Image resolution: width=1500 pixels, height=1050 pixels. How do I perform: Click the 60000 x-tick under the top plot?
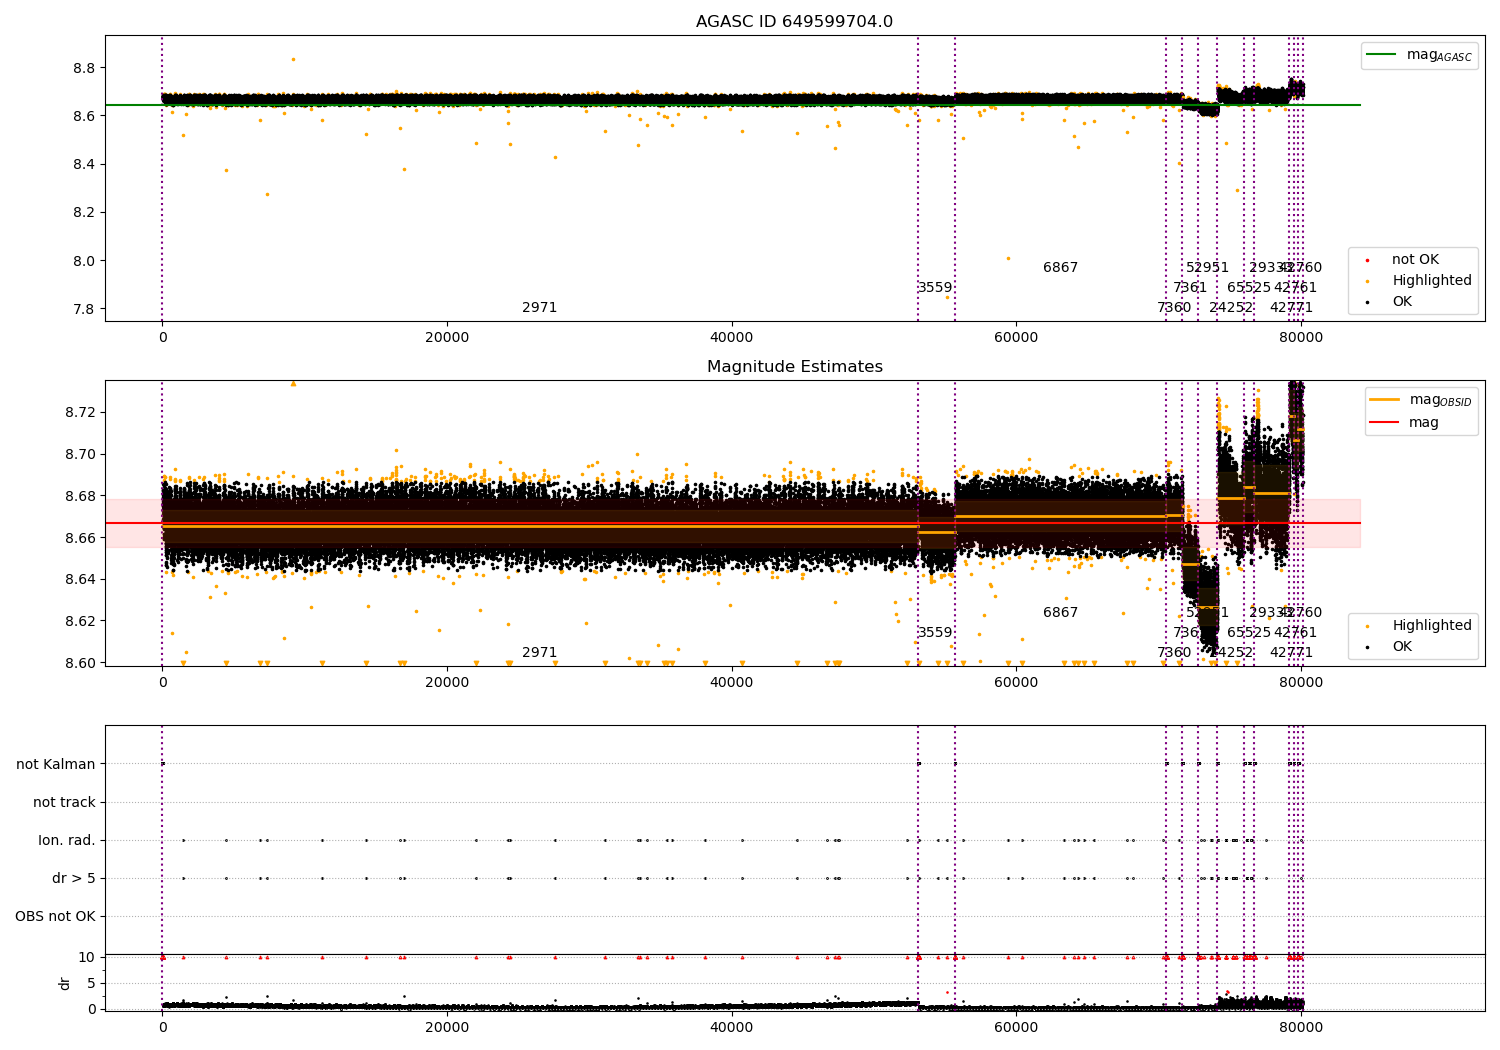(1016, 337)
